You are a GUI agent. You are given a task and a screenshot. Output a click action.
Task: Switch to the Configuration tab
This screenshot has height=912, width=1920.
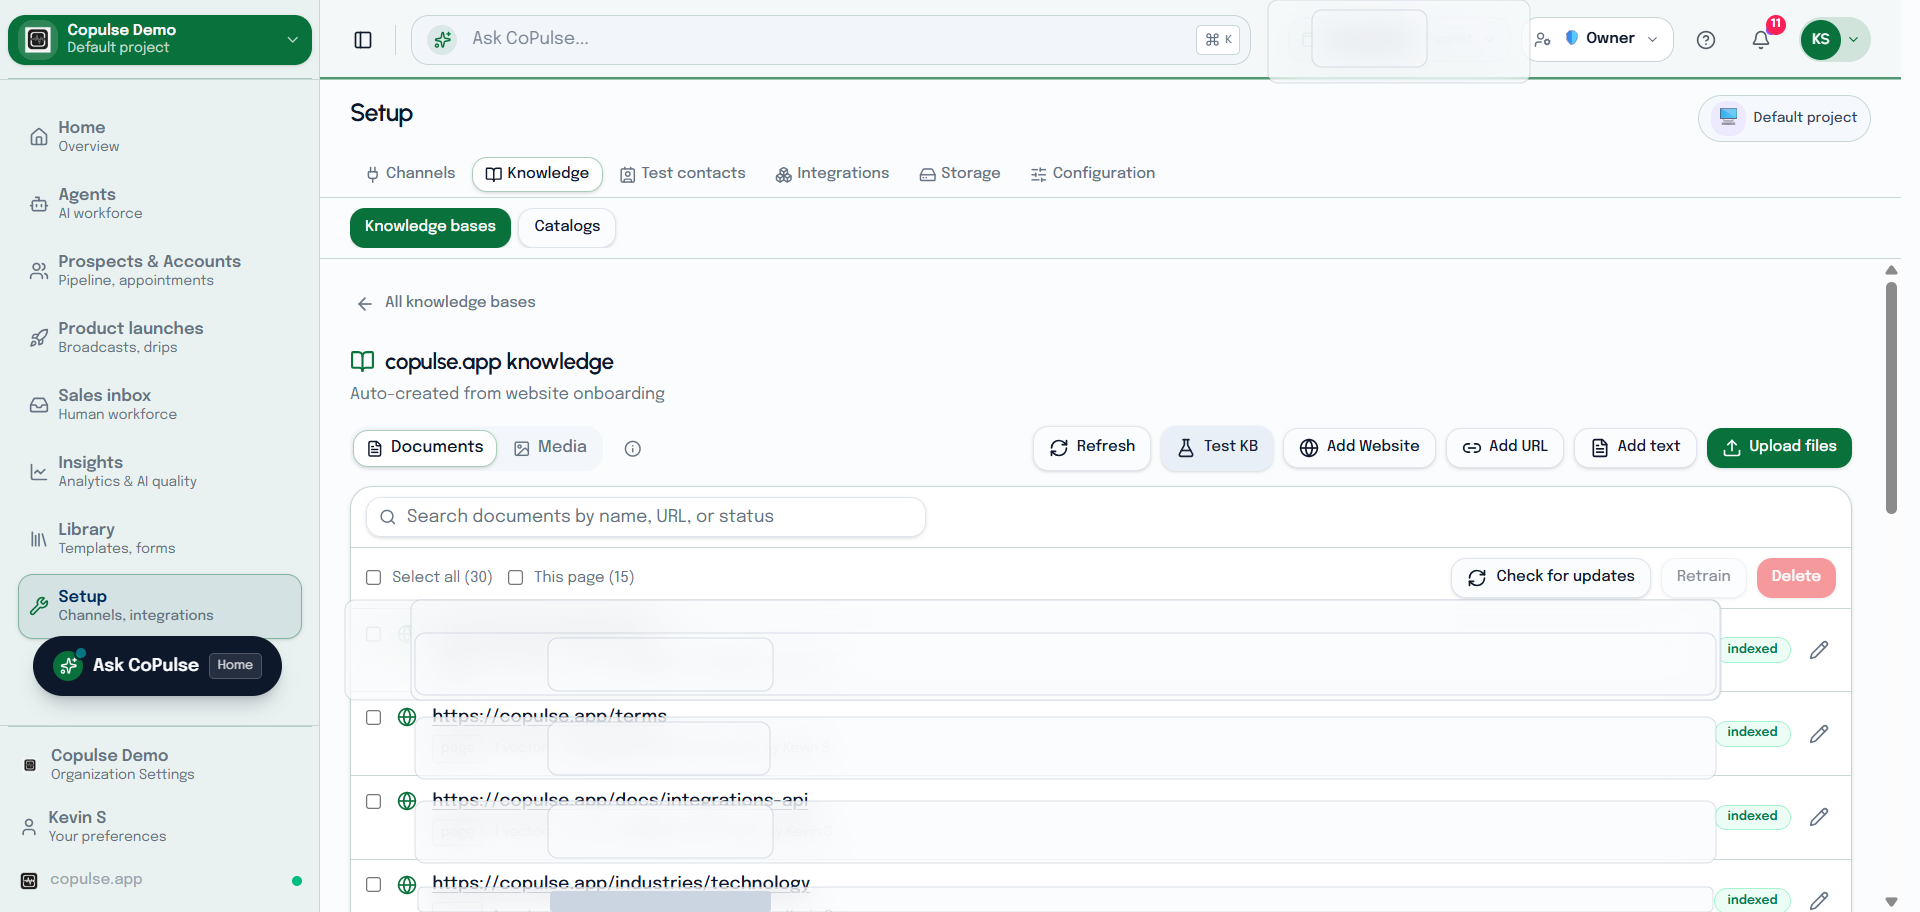[x=1093, y=173]
